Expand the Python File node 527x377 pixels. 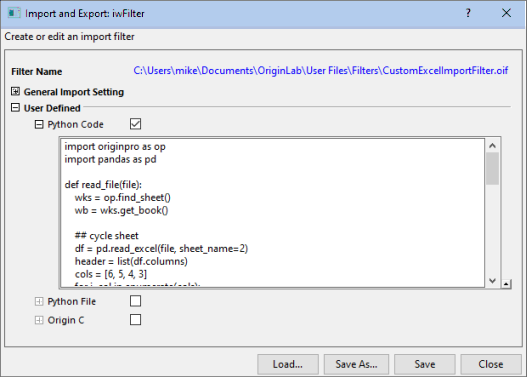(39, 301)
